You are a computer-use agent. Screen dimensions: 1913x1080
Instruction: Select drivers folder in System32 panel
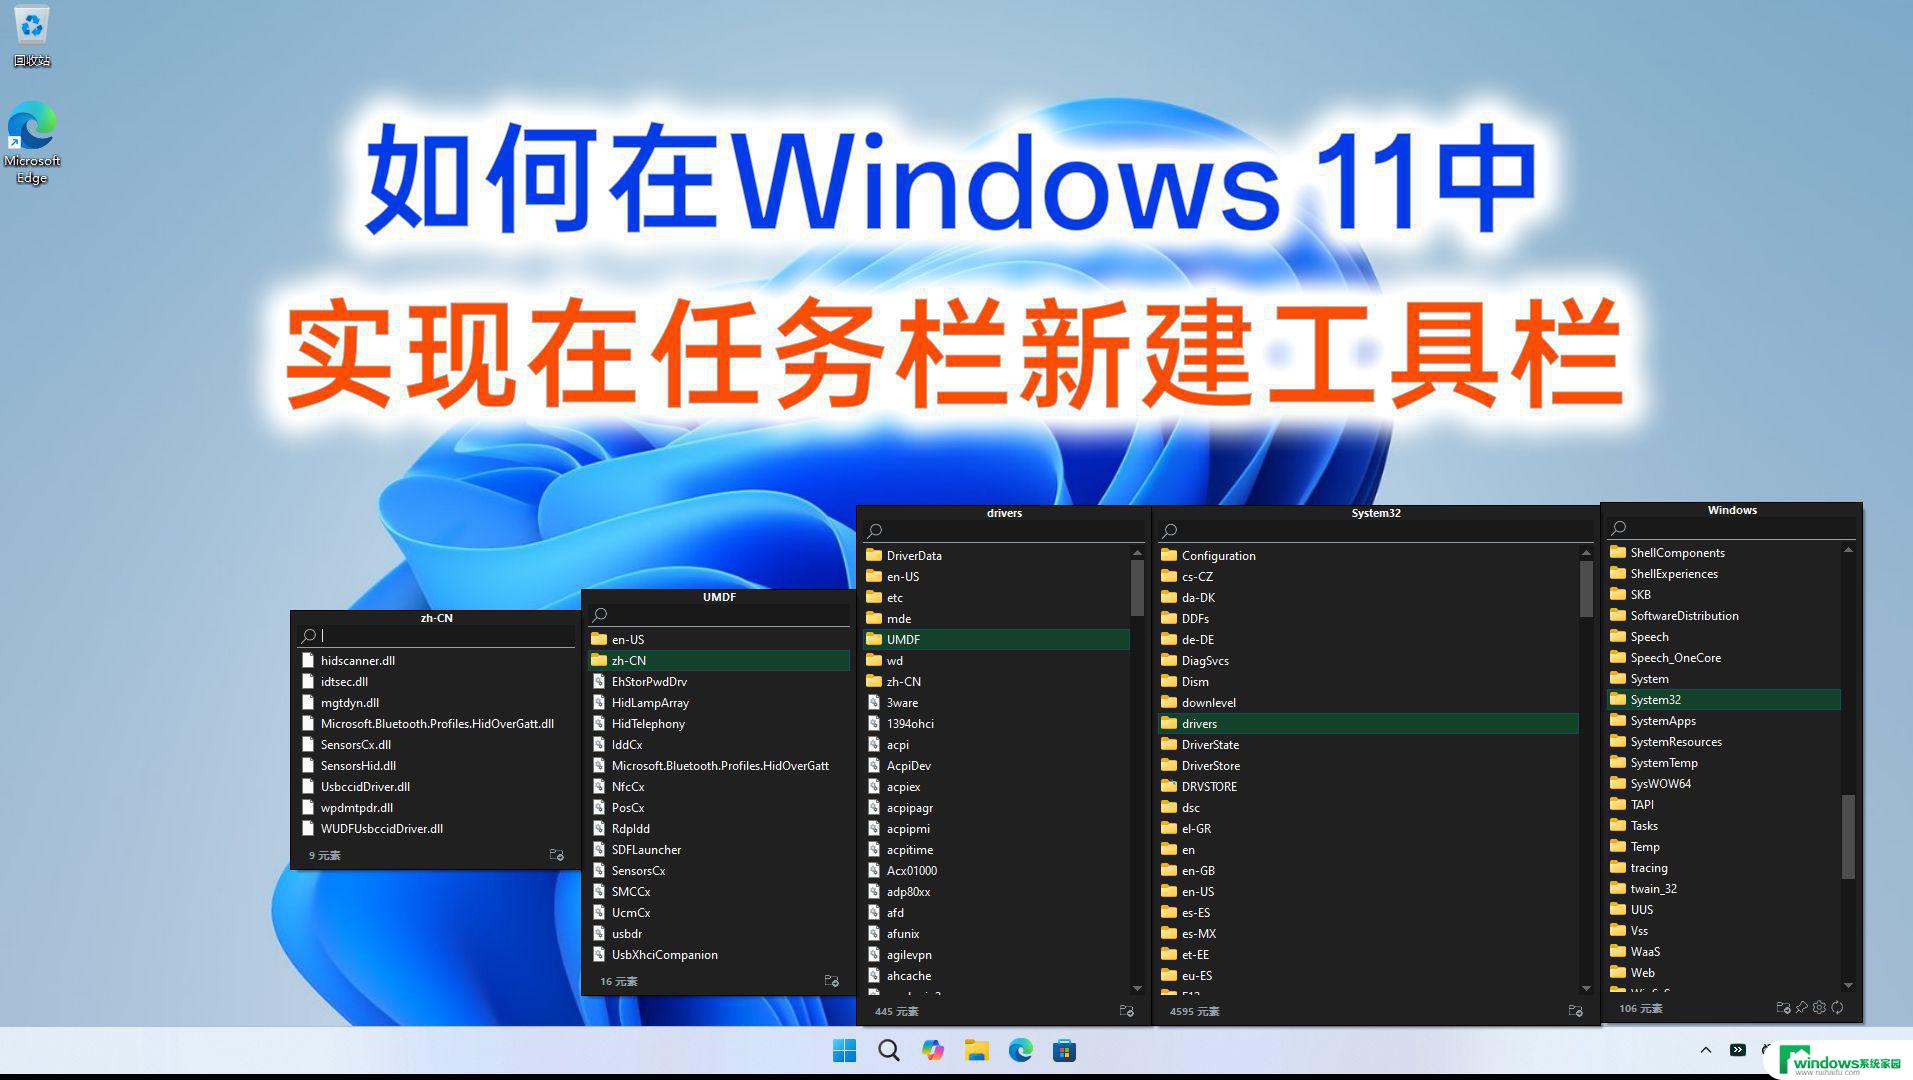pos(1368,724)
